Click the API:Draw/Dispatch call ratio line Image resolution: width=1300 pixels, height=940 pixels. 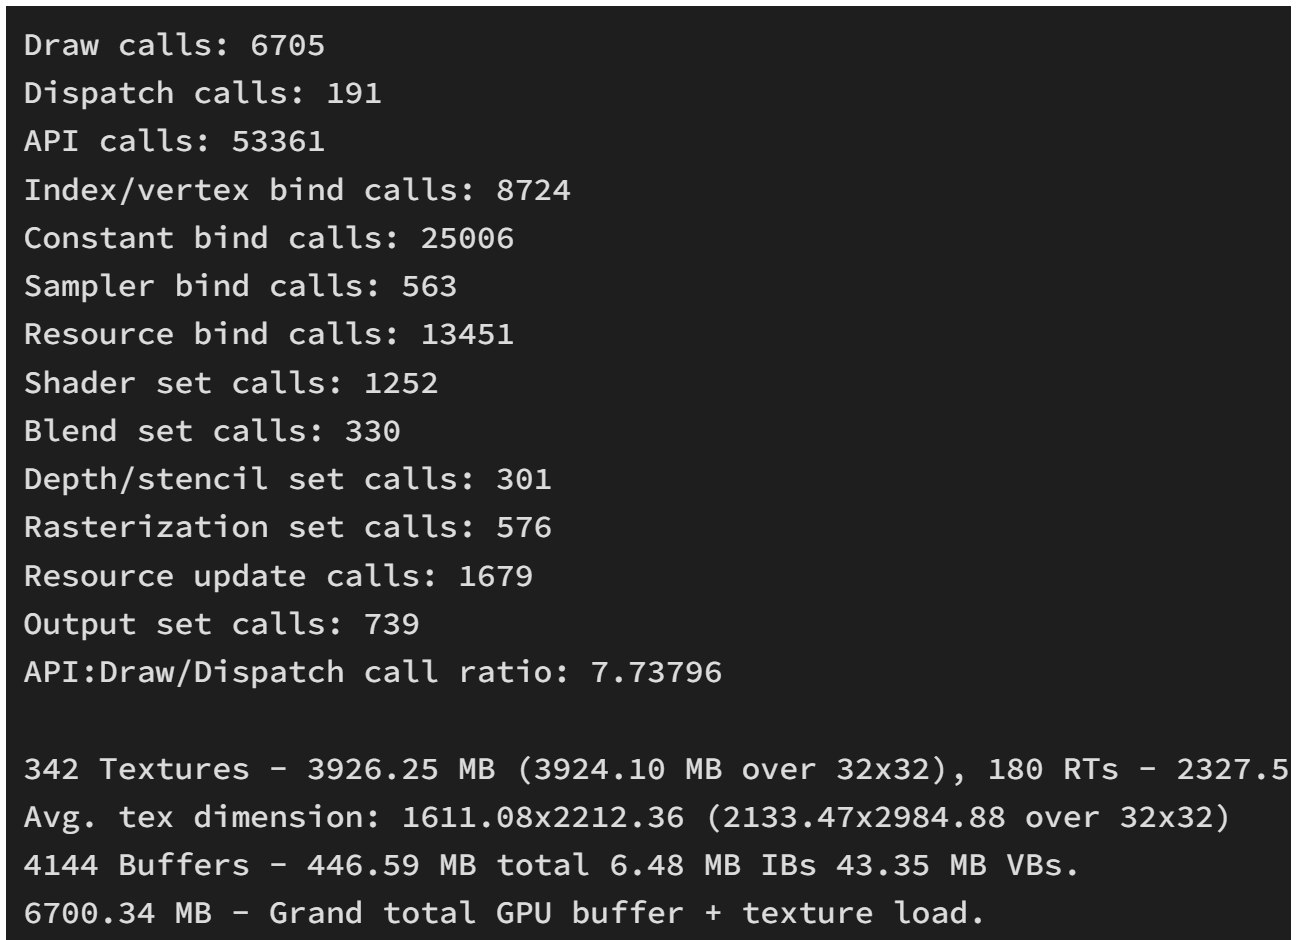point(373,672)
